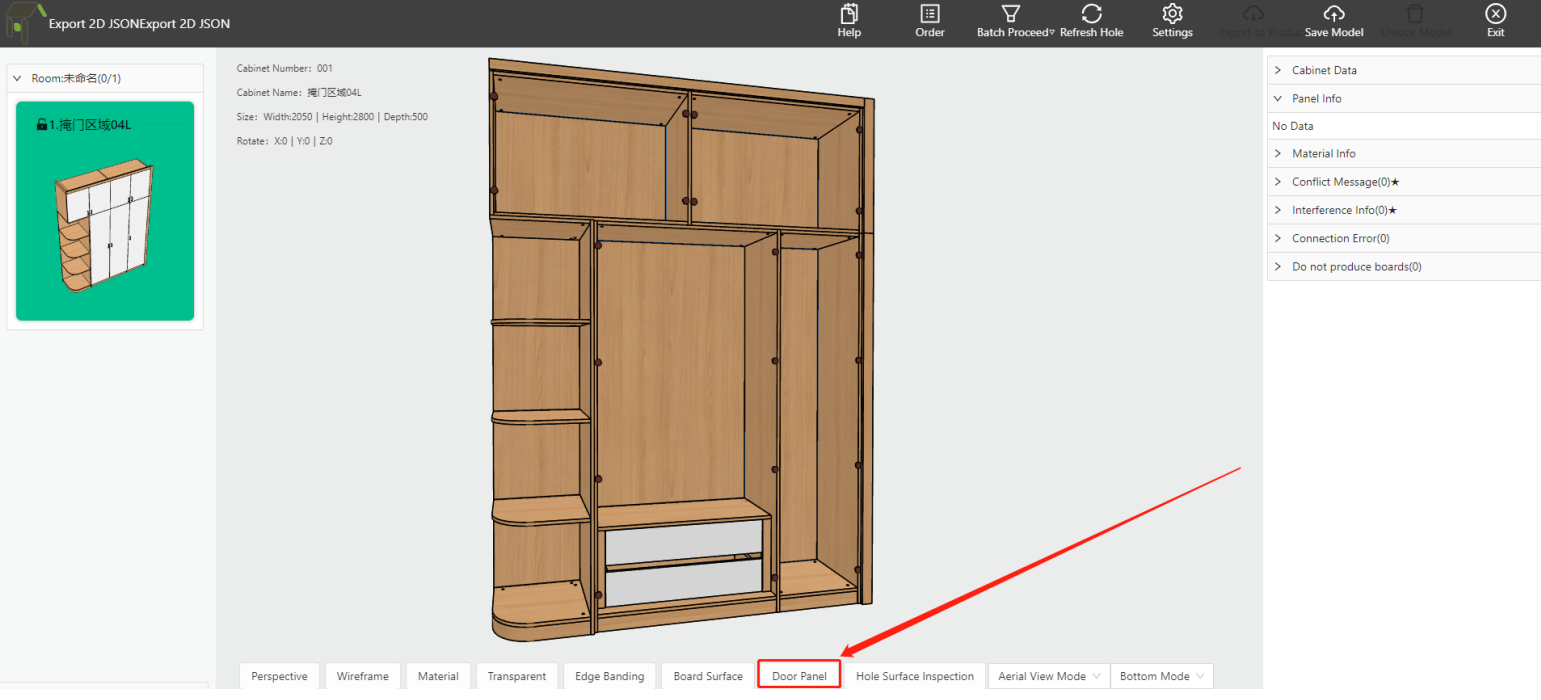Toggle Wireframe display mode
The image size is (1541, 700).
[x=363, y=676]
